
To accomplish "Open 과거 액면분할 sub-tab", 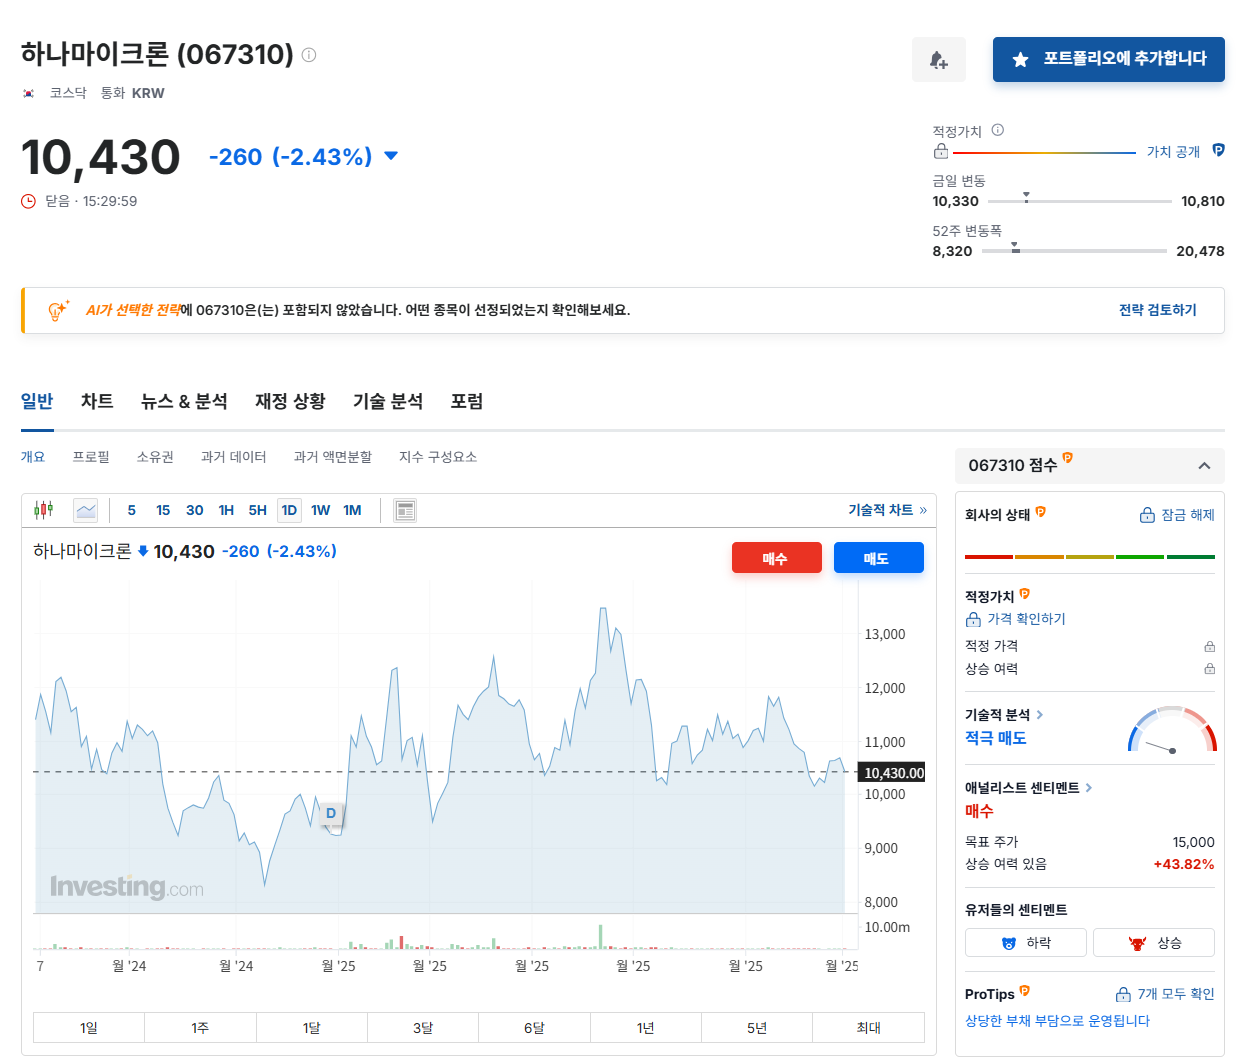I will 333,457.
